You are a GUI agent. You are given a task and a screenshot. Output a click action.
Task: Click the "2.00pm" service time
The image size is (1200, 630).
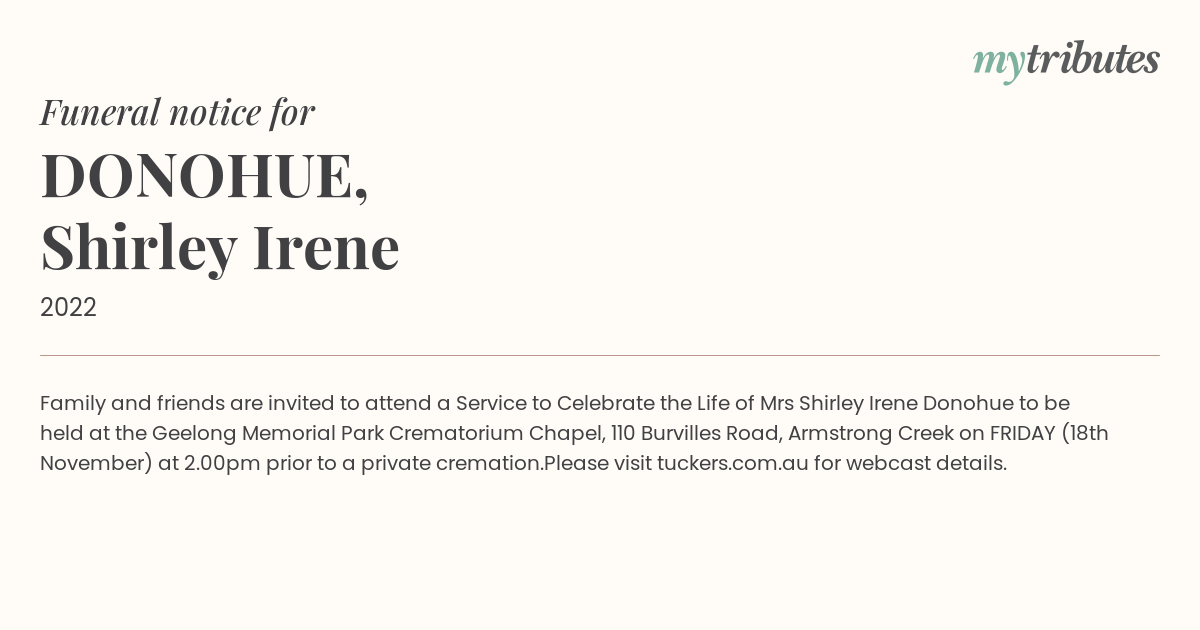pos(222,464)
